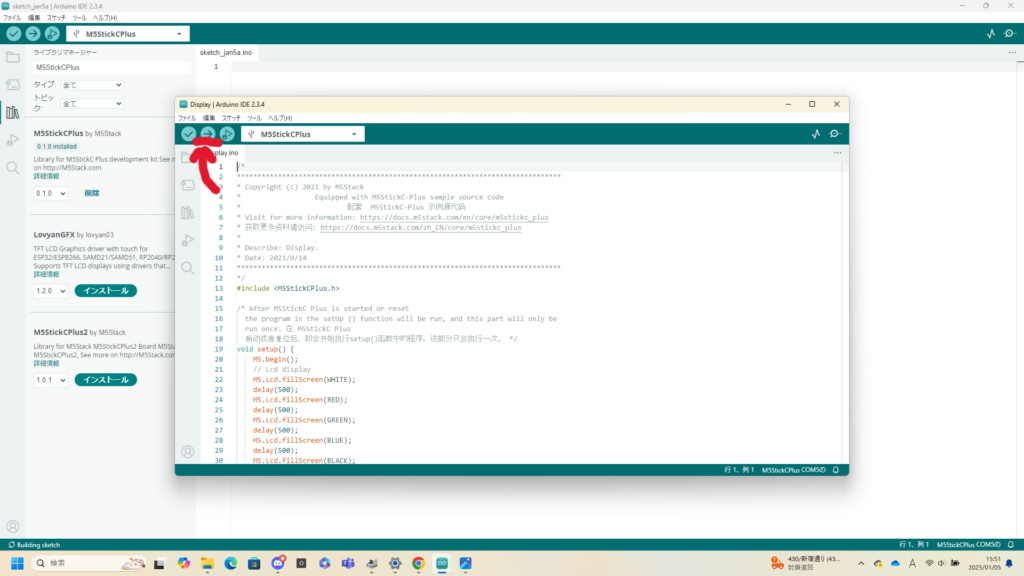
Task: Open Debug panel in sketch_jan5a sidebar
Action: (12, 140)
